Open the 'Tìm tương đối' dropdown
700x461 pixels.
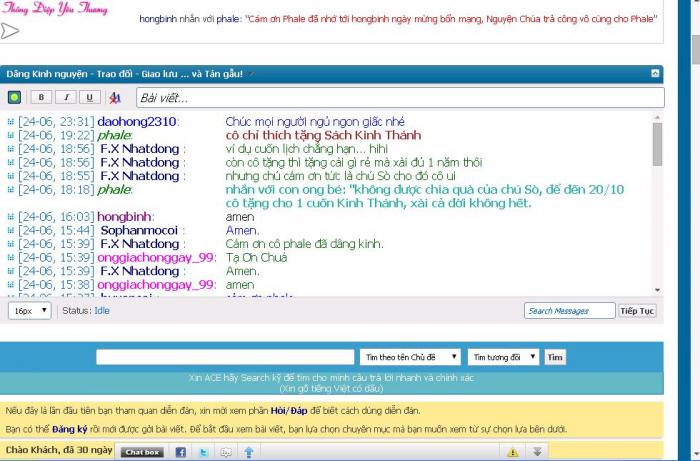click(x=503, y=357)
